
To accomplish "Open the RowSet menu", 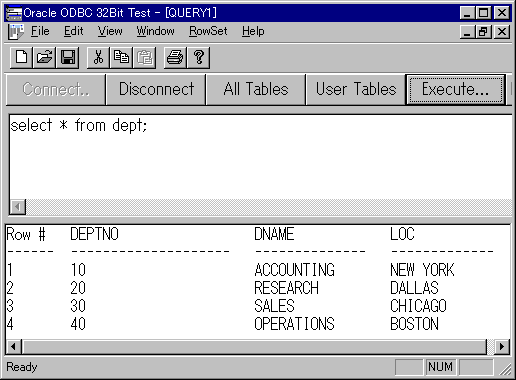I will pyautogui.click(x=208, y=31).
